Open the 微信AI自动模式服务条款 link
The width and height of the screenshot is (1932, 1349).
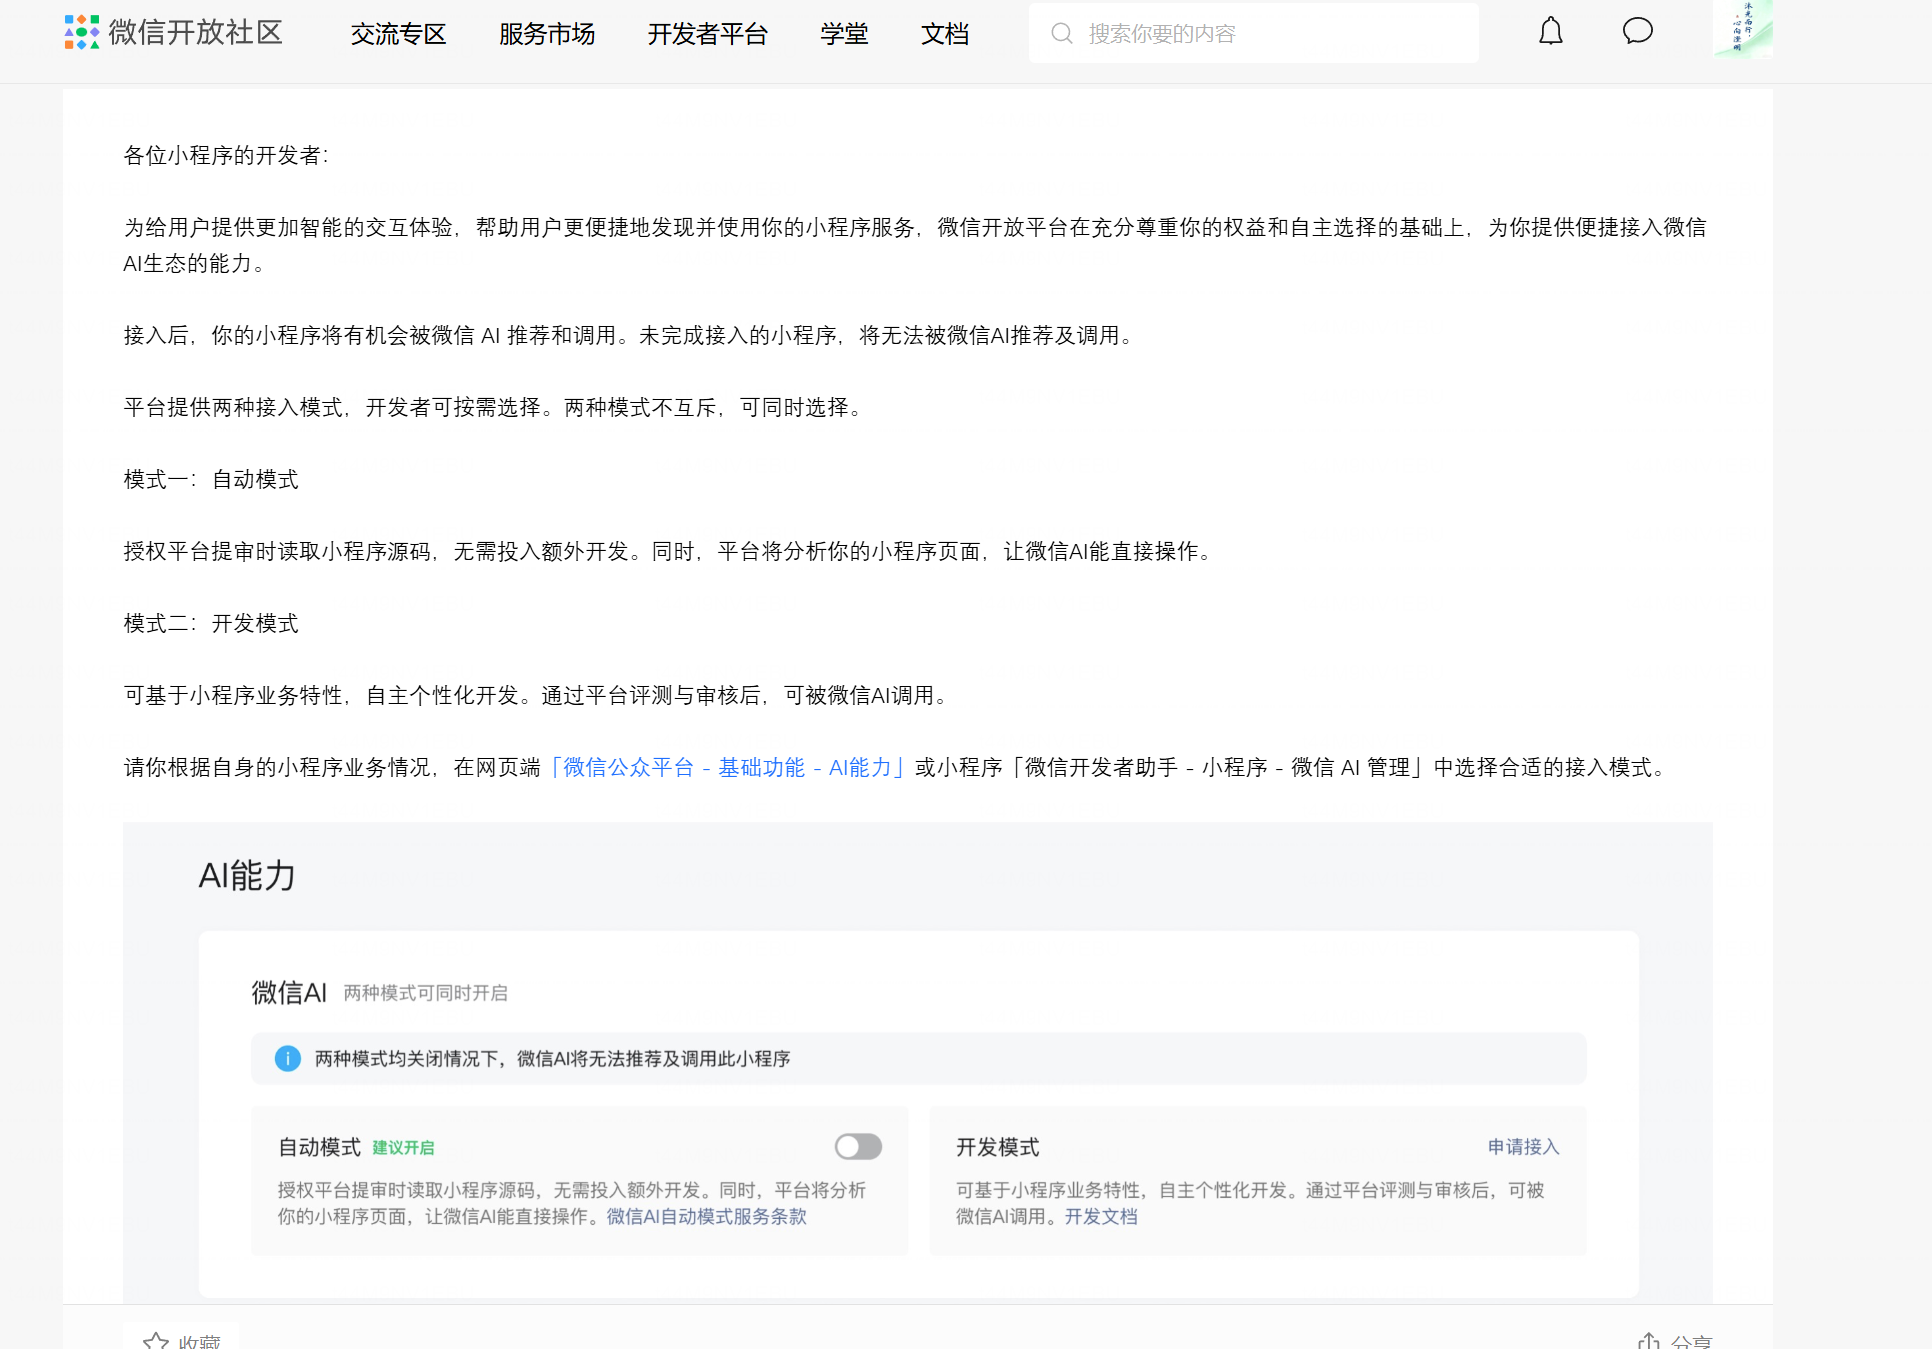(706, 1217)
